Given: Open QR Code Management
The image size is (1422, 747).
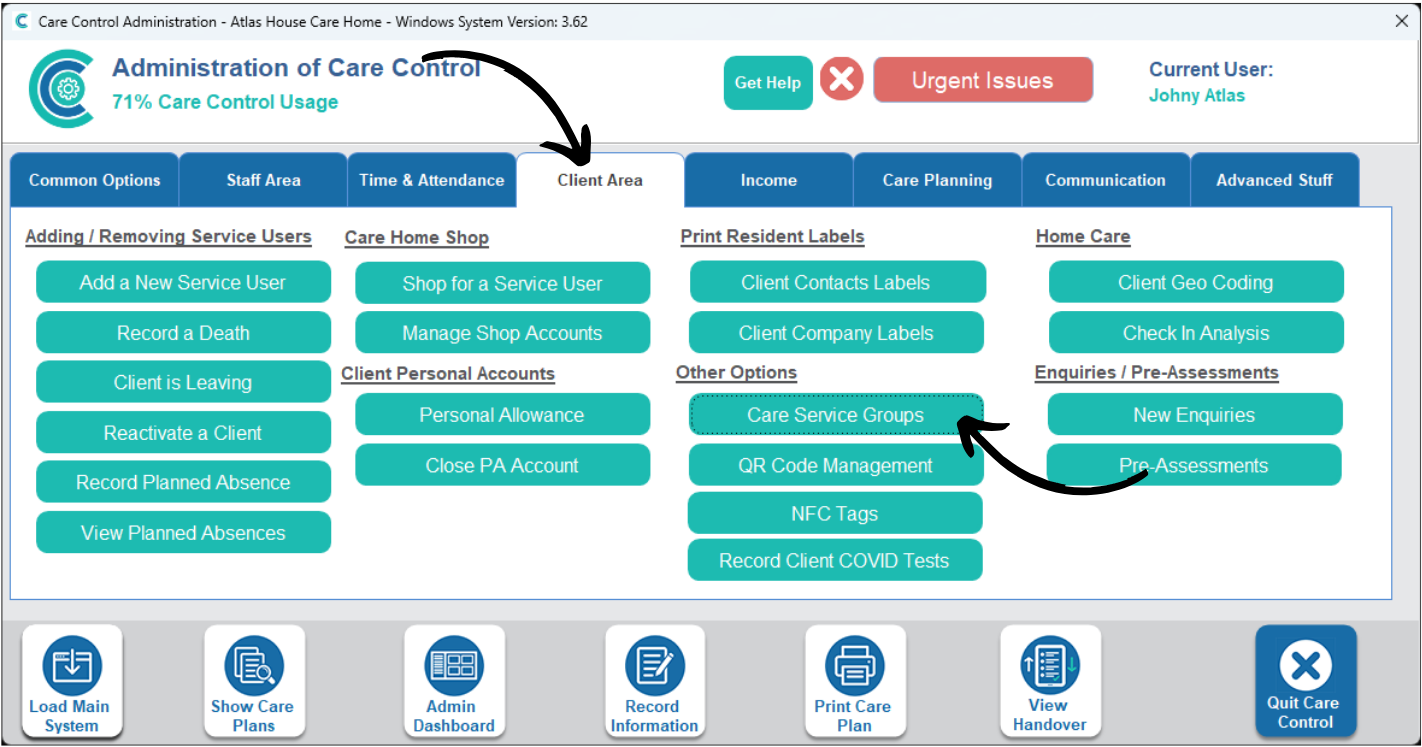Looking at the screenshot, I should 836,465.
